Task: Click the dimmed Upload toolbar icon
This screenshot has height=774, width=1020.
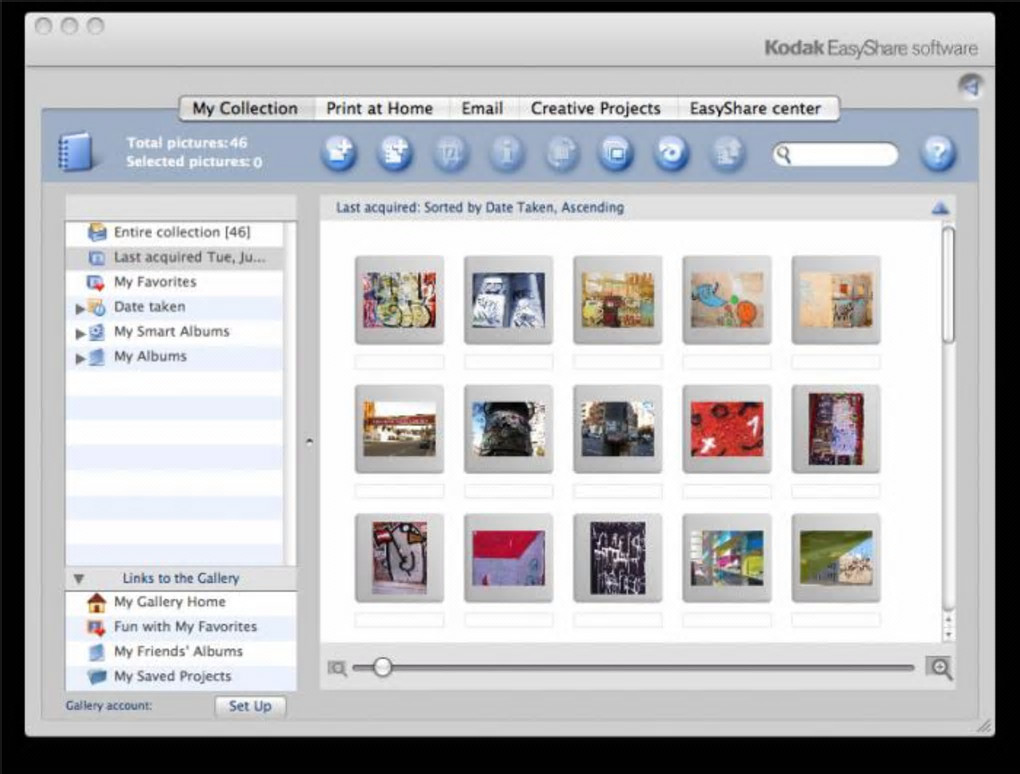Action: tap(727, 153)
